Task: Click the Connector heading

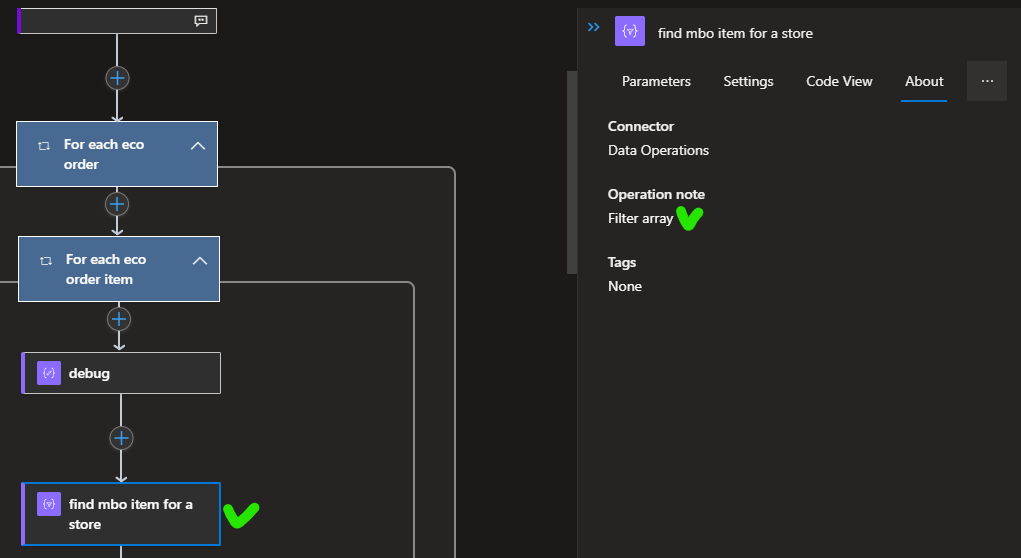Action: coord(641,126)
